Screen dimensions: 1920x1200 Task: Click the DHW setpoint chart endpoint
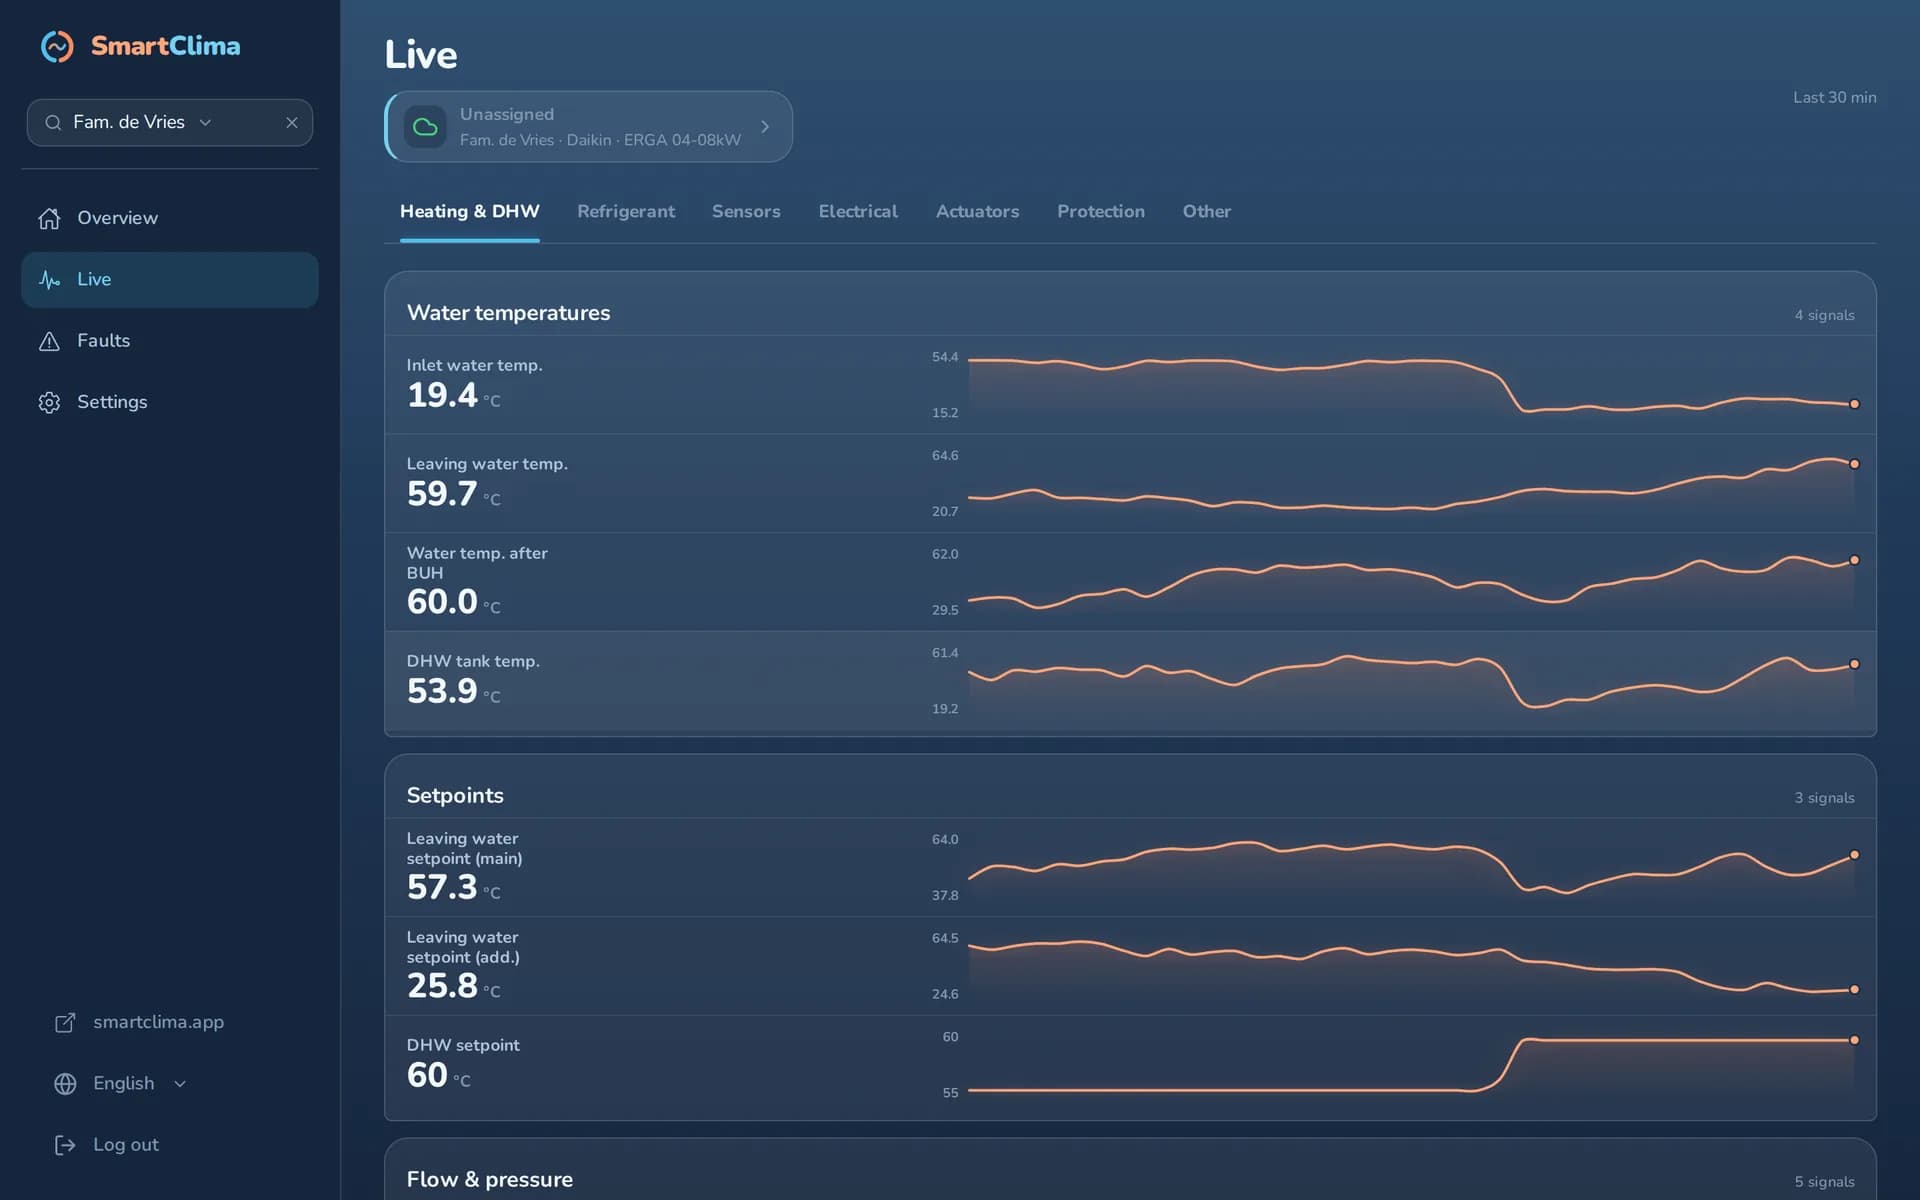click(x=1854, y=1040)
